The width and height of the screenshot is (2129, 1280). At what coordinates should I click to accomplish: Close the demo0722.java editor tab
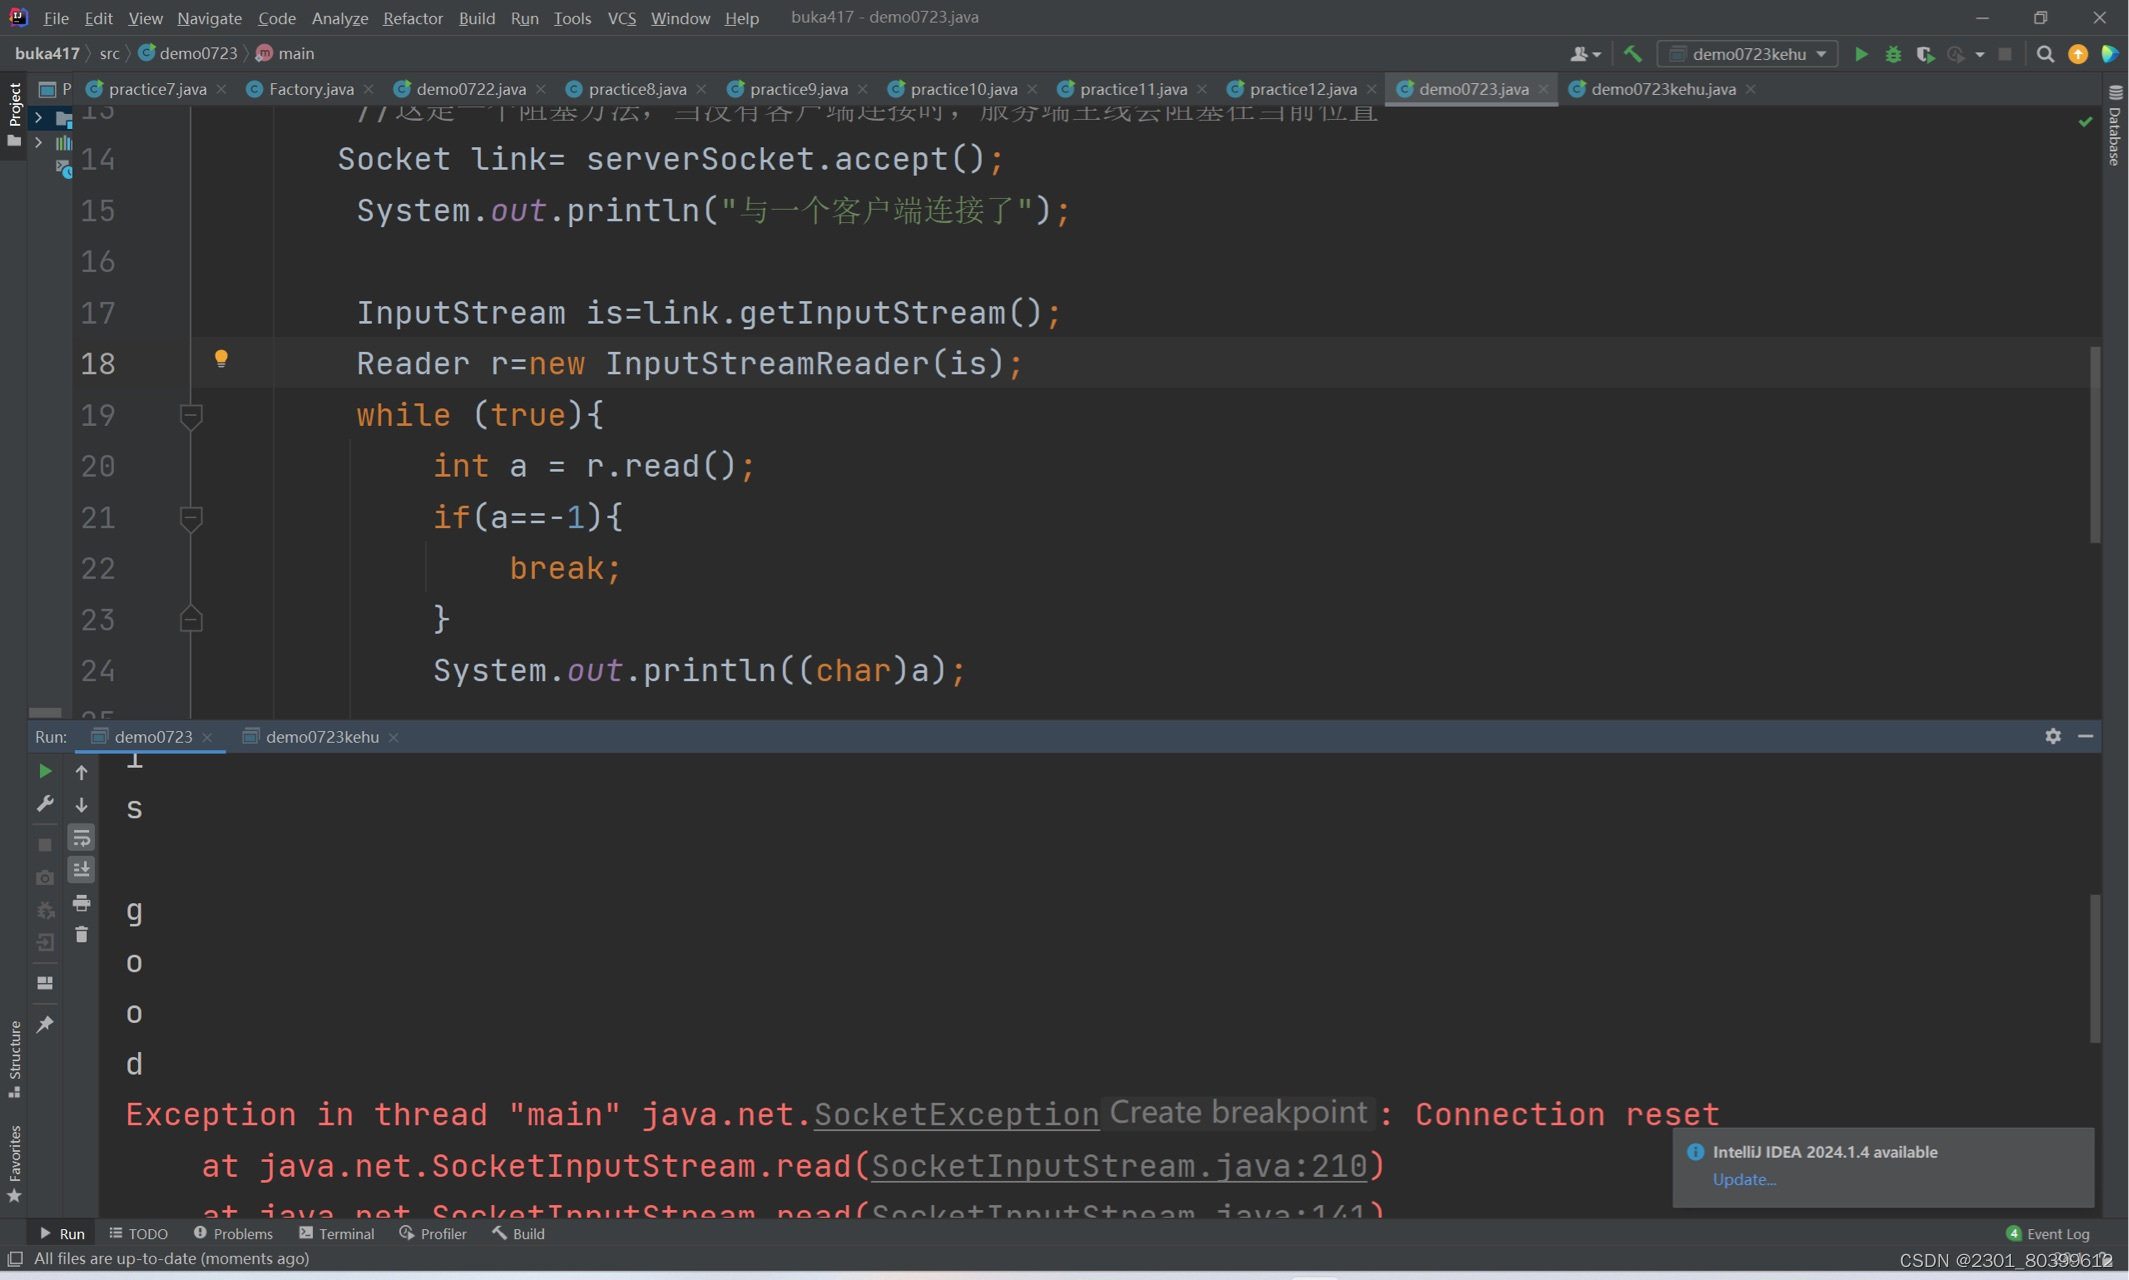point(541,89)
